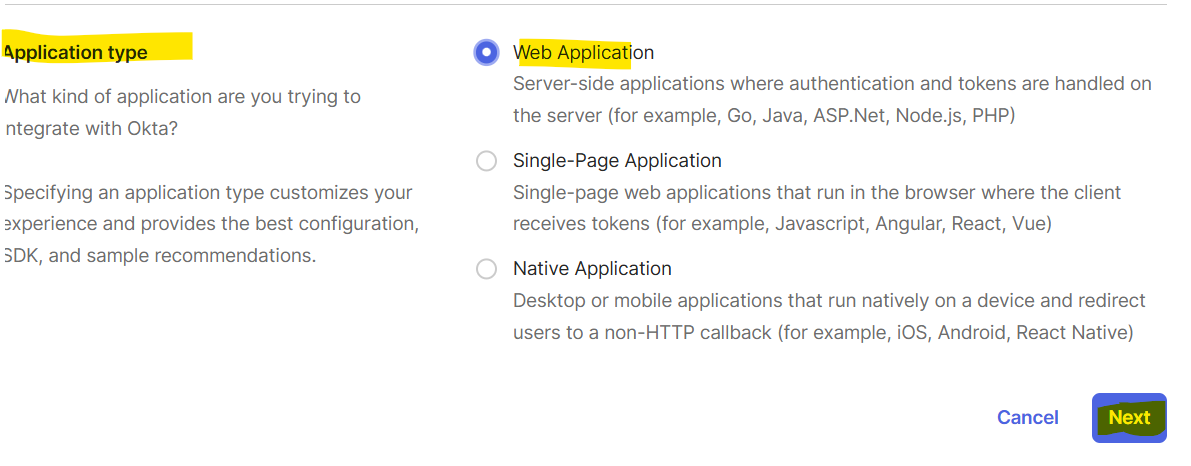
Task: Choose the Single-Page Application radio button
Action: pos(486,161)
